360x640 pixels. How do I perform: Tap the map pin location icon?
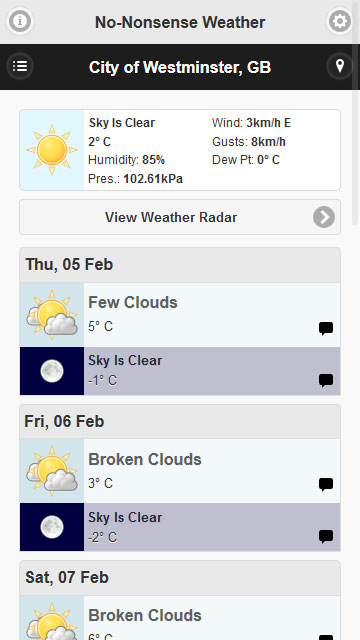click(x=340, y=66)
